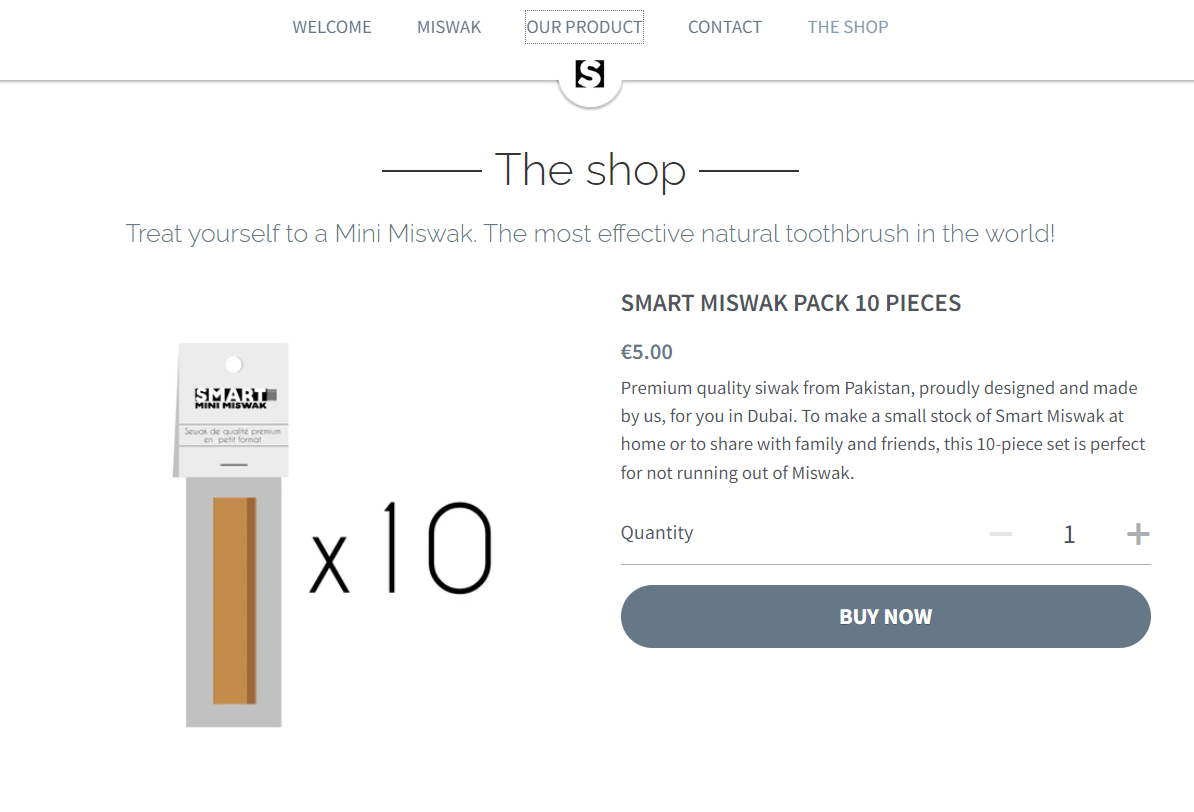This screenshot has width=1194, height=812.
Task: Open the WELCOME navigation item
Action: [x=332, y=27]
